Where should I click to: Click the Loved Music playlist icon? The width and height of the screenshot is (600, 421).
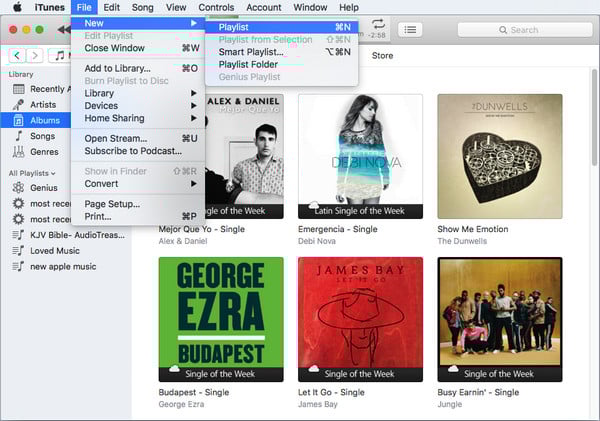click(x=18, y=251)
